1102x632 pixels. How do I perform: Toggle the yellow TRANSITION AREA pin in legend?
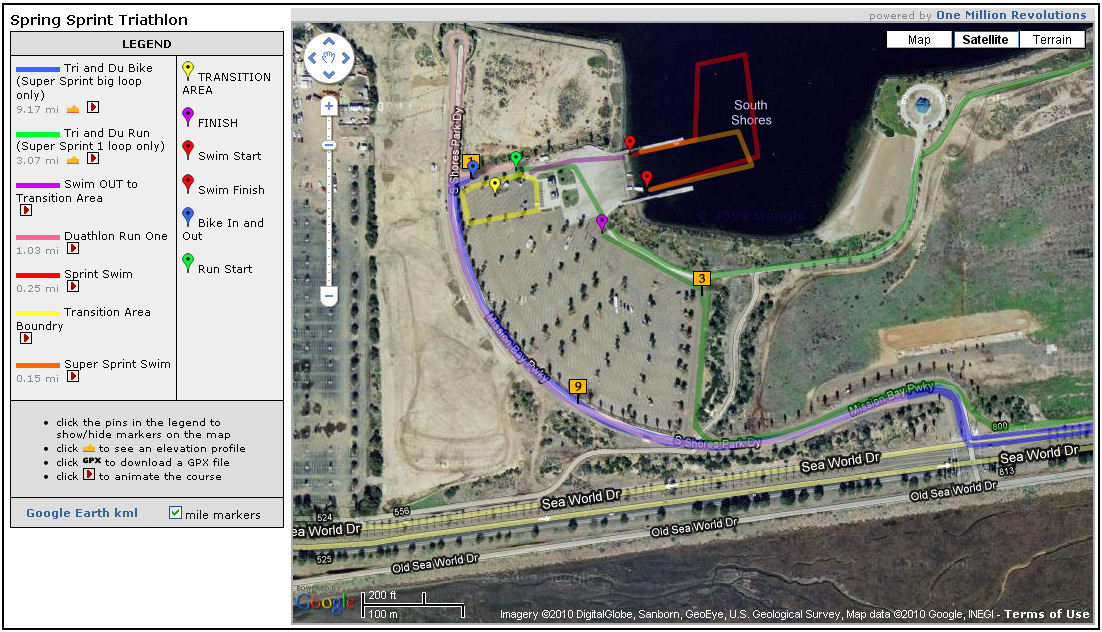click(188, 69)
